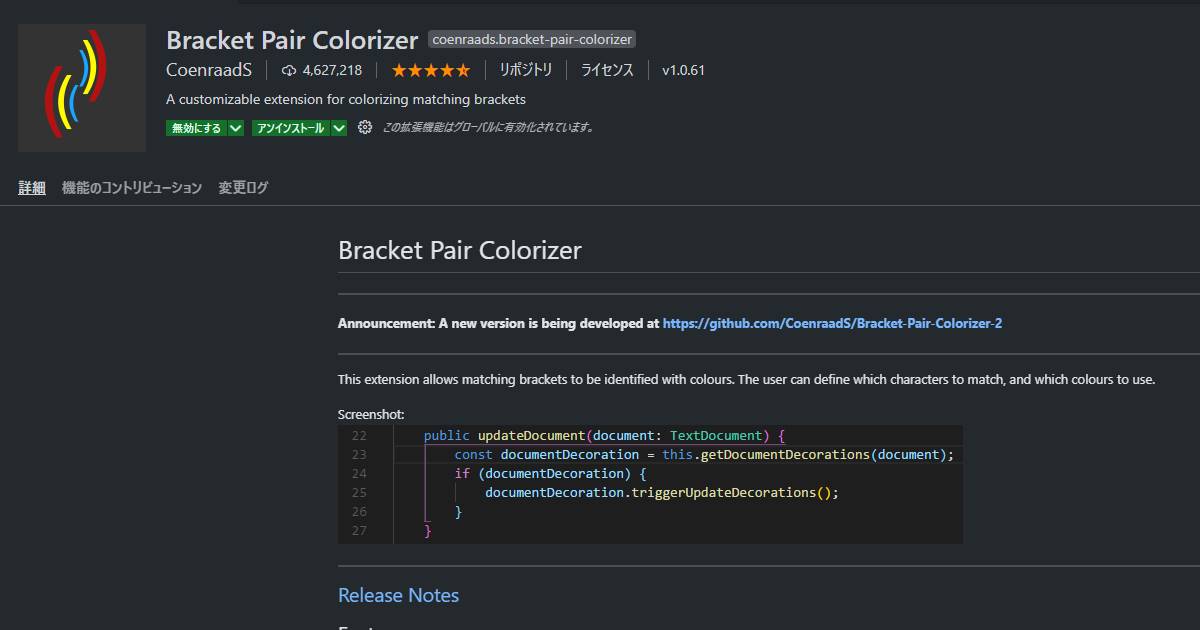Click the coenraads.bracket-pair-colorizer identifier badge
The image size is (1200, 630).
532,40
